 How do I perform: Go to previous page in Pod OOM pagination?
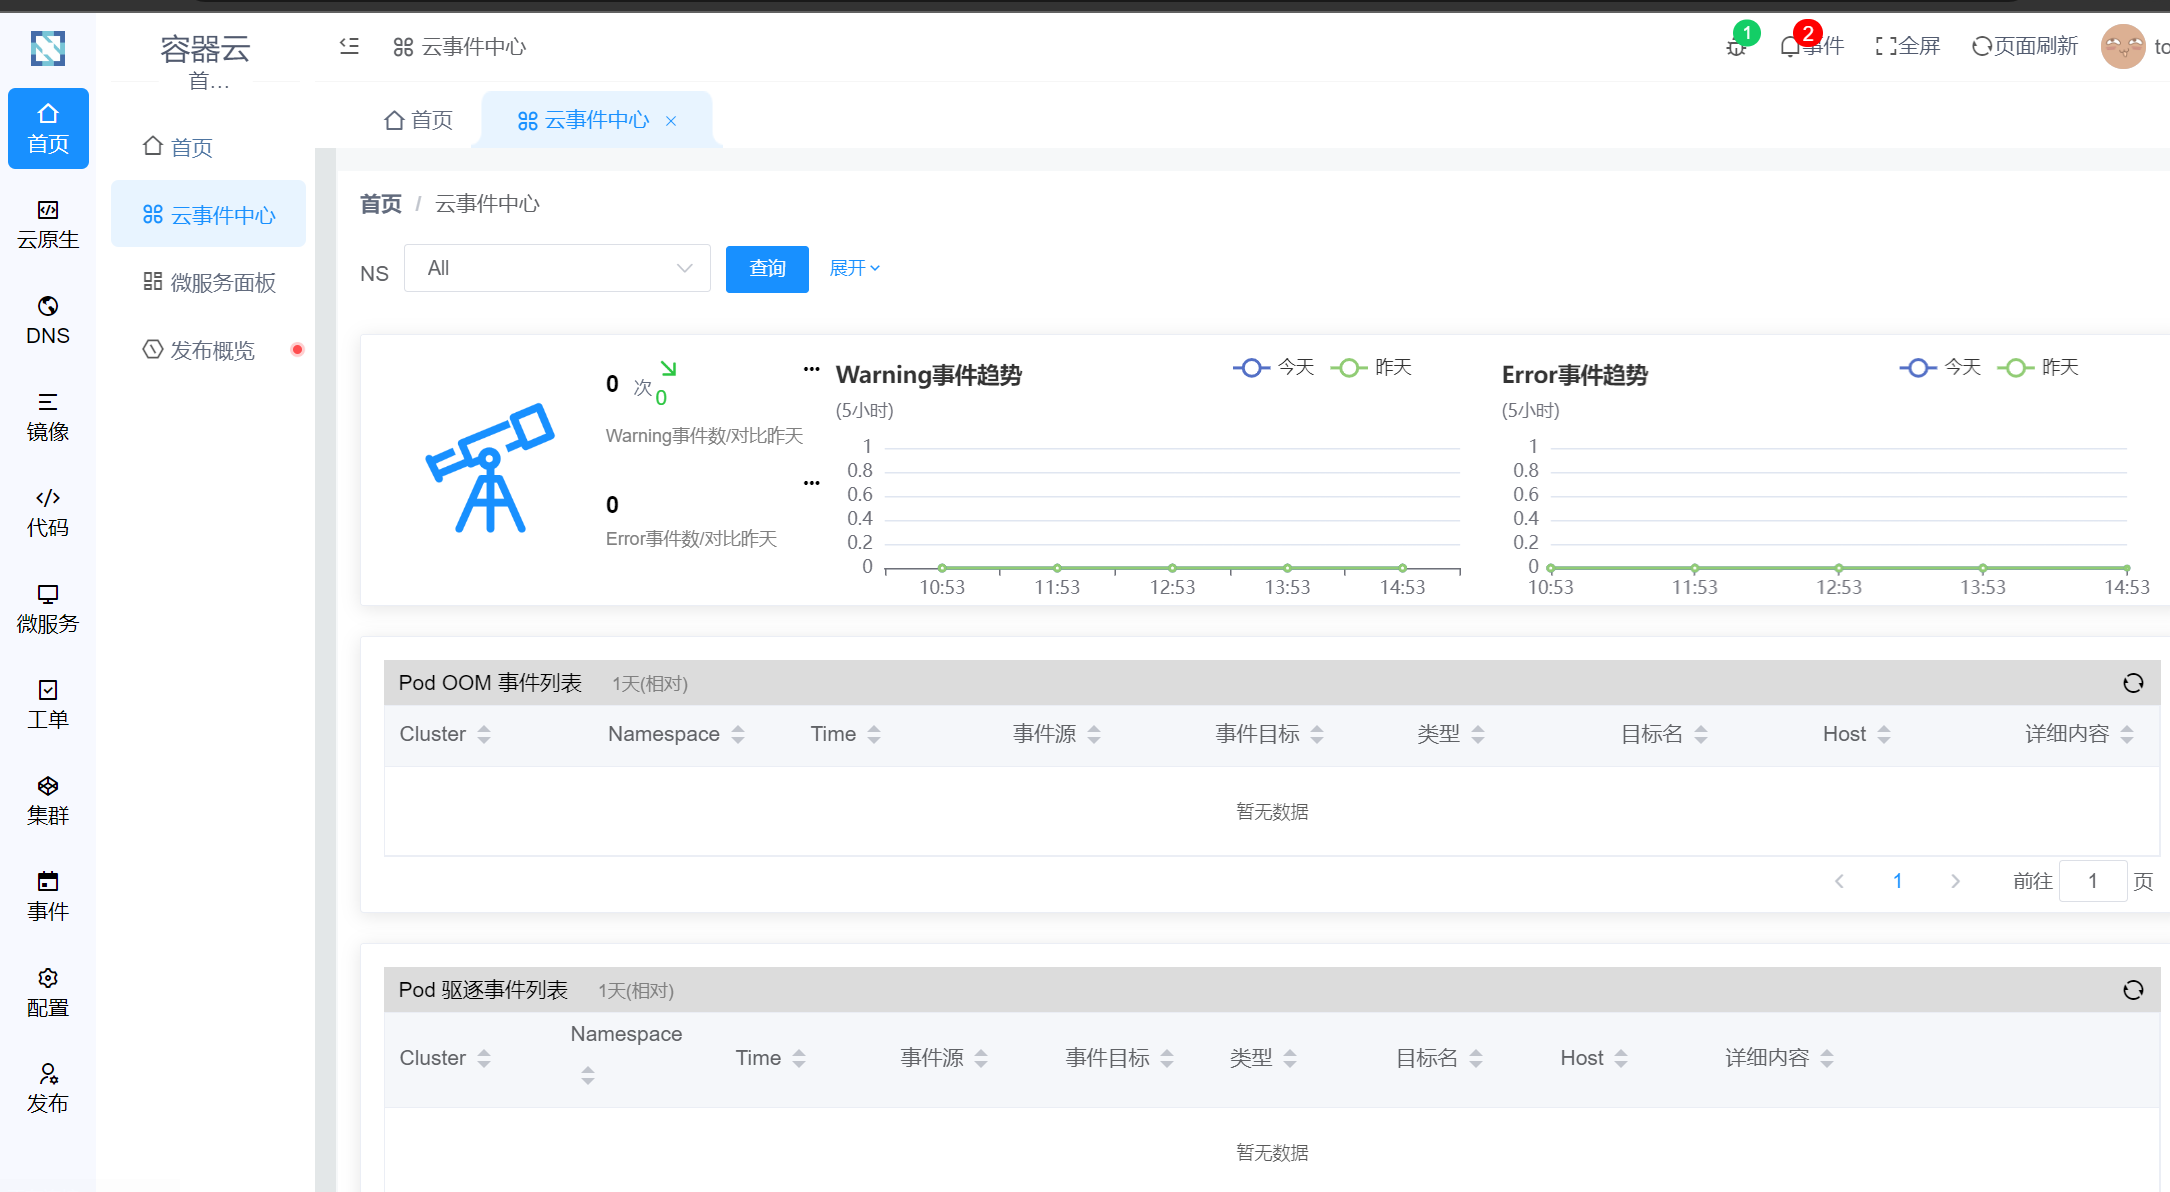[1839, 881]
